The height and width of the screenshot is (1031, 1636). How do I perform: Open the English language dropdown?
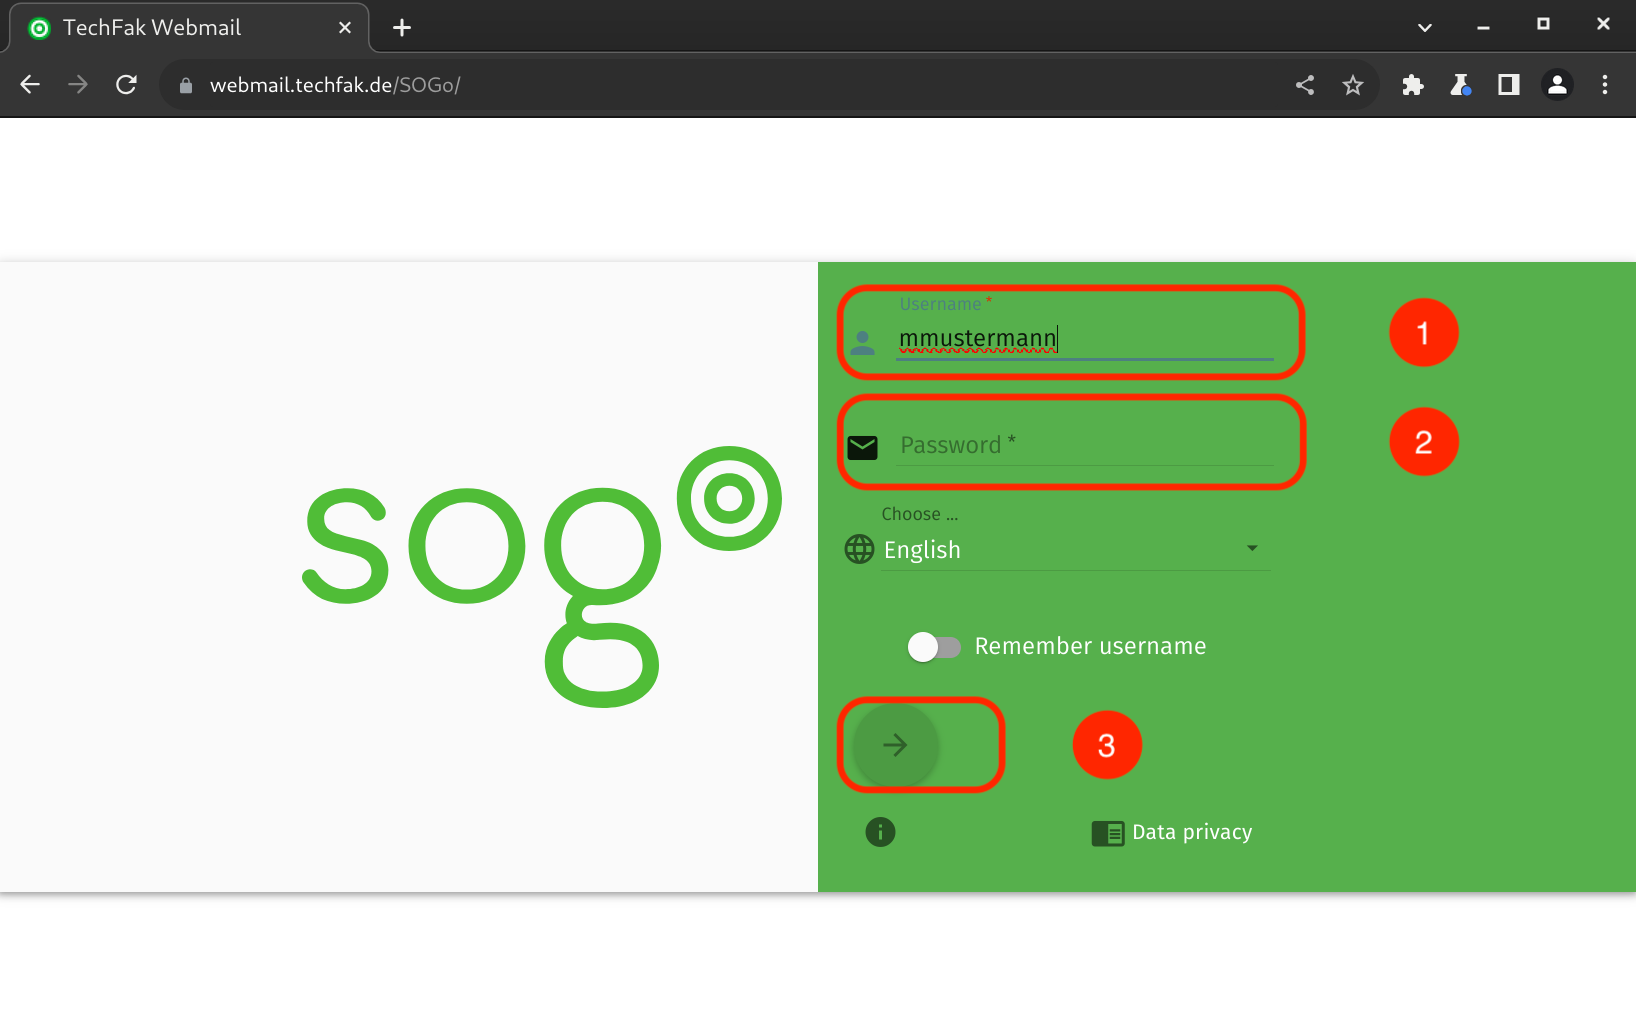(1076, 550)
